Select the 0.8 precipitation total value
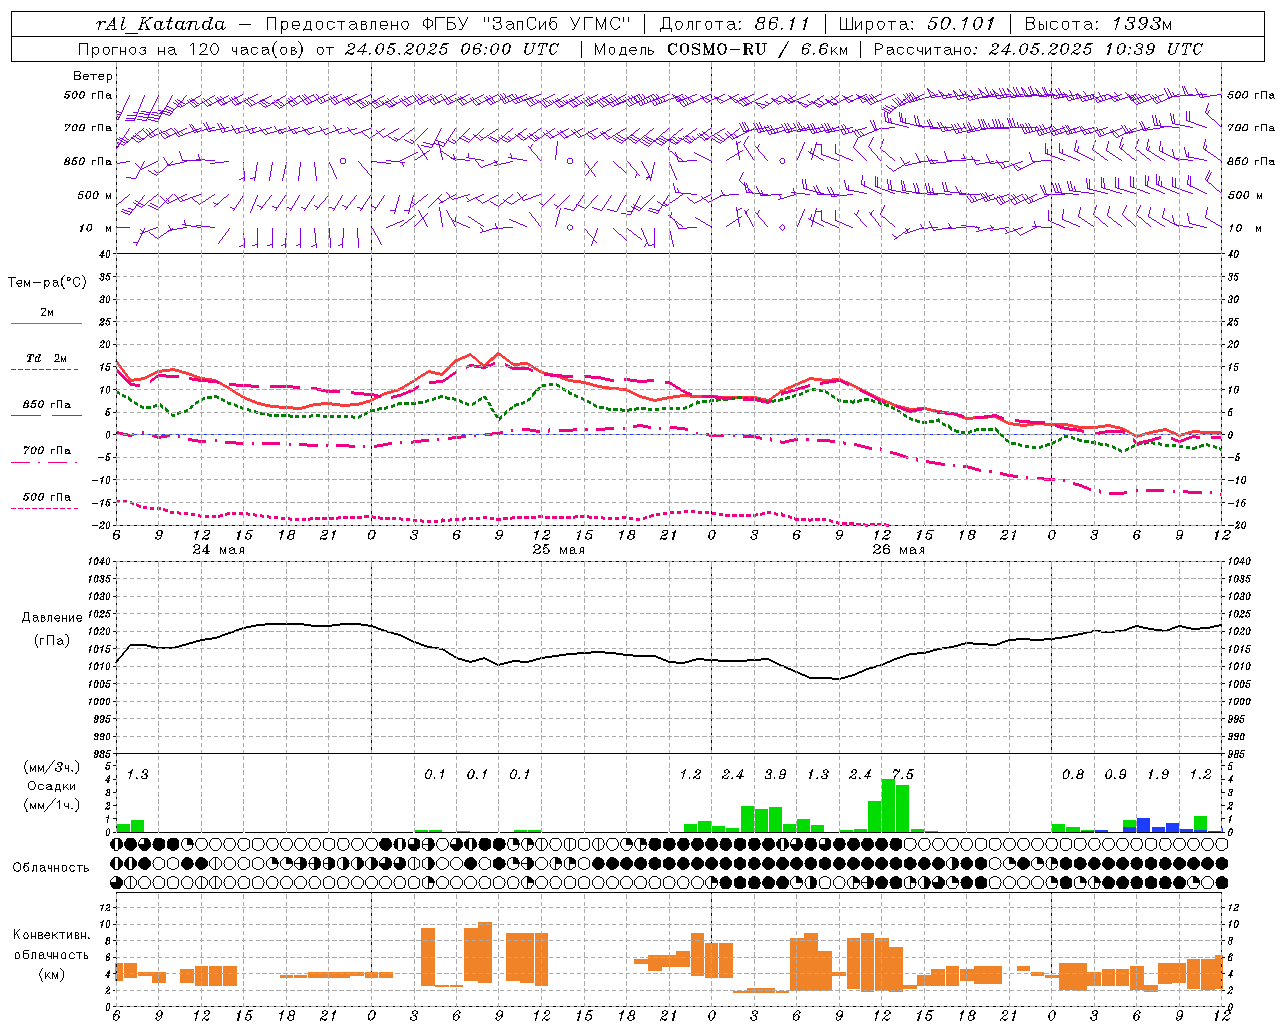This screenshot has height=1024, width=1280. point(1072,775)
